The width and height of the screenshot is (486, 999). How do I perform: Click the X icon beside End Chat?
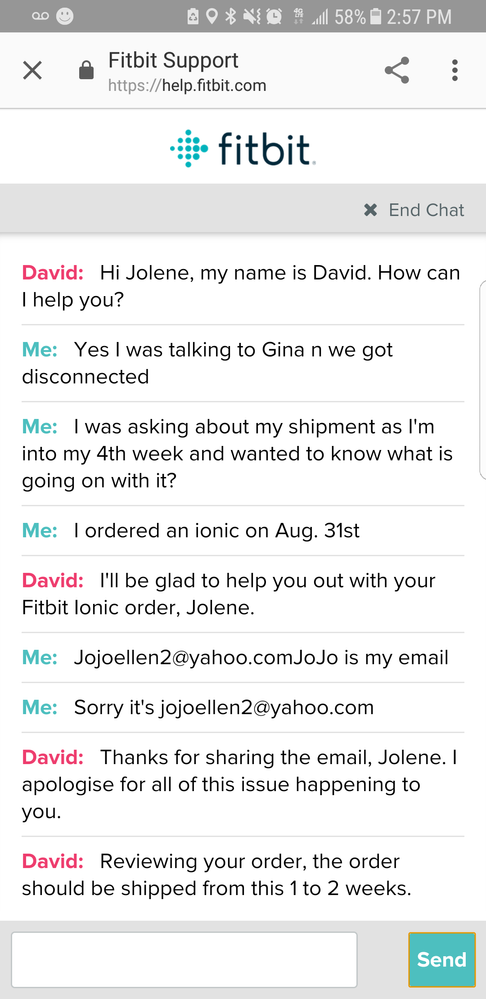pyautogui.click(x=371, y=210)
